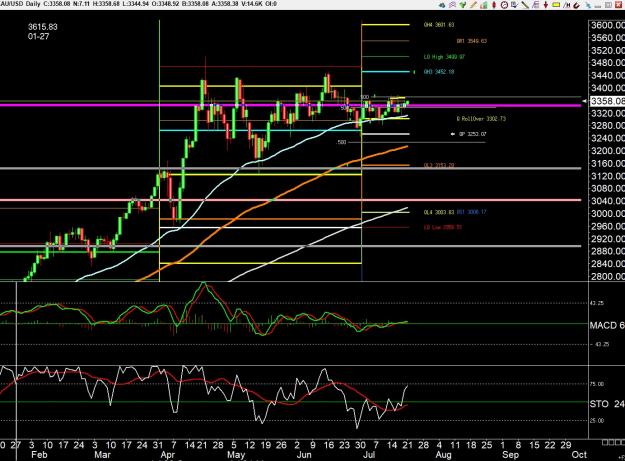The image size is (625, 461).
Task: Click the 3615.83 value in the corner
Action: [43, 27]
